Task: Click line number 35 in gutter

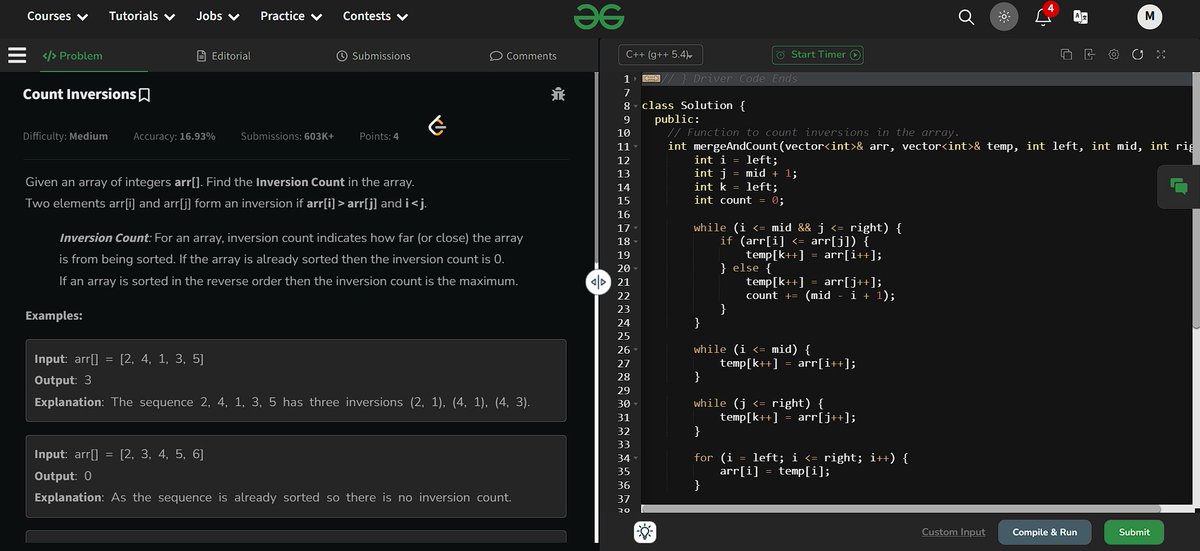Action: (623, 471)
